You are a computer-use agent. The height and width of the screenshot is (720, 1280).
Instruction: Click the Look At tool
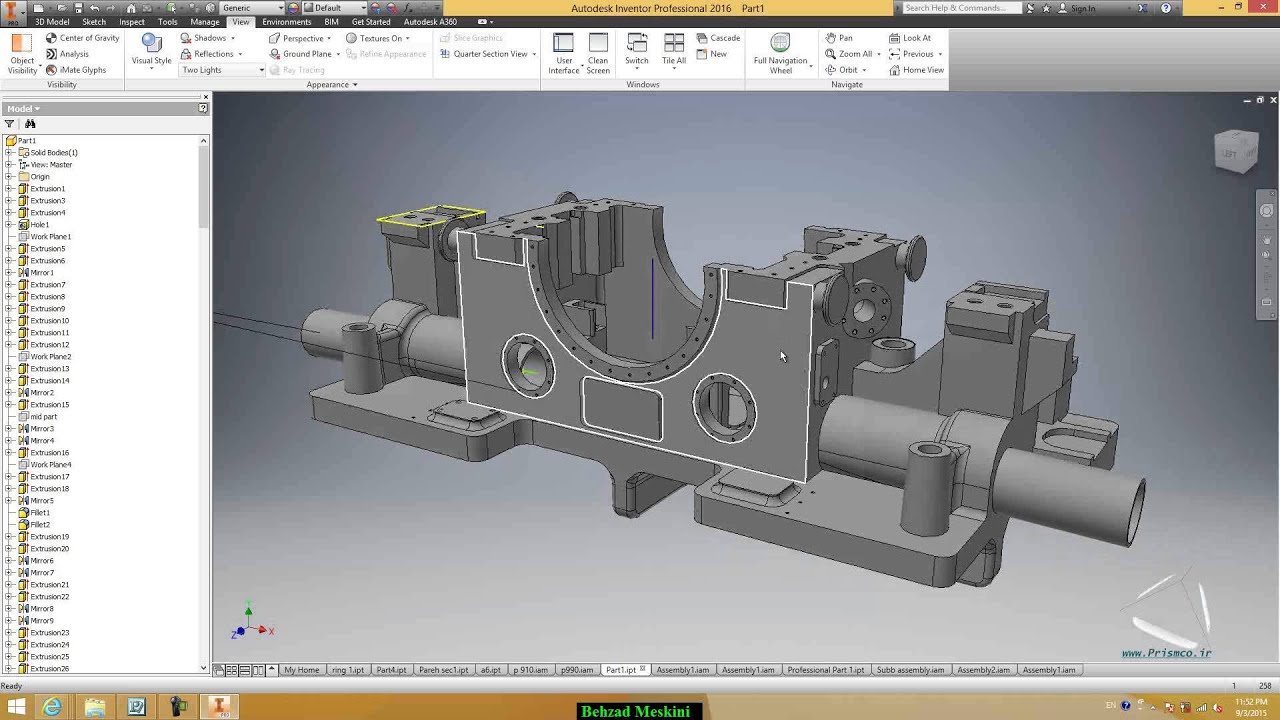click(x=910, y=38)
